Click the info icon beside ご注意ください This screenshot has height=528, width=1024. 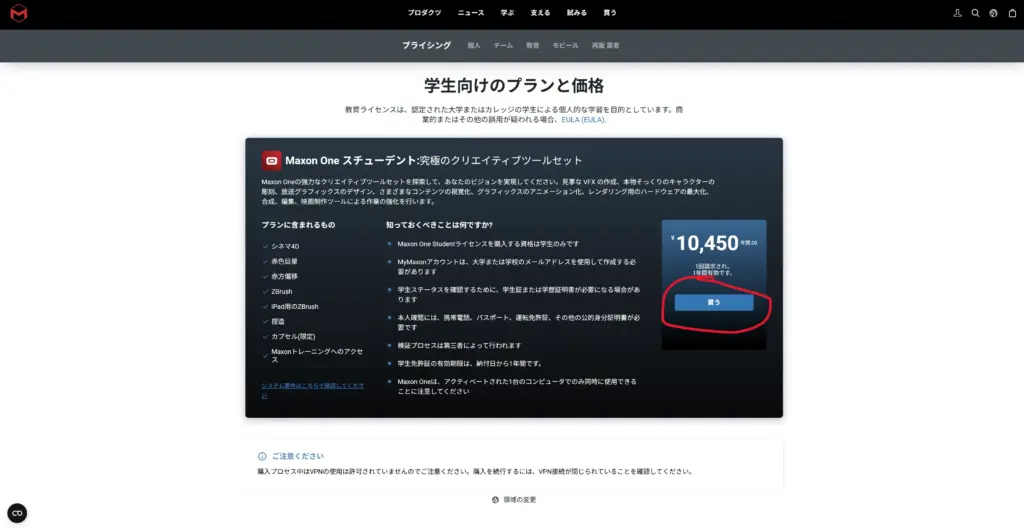[x=262, y=456]
